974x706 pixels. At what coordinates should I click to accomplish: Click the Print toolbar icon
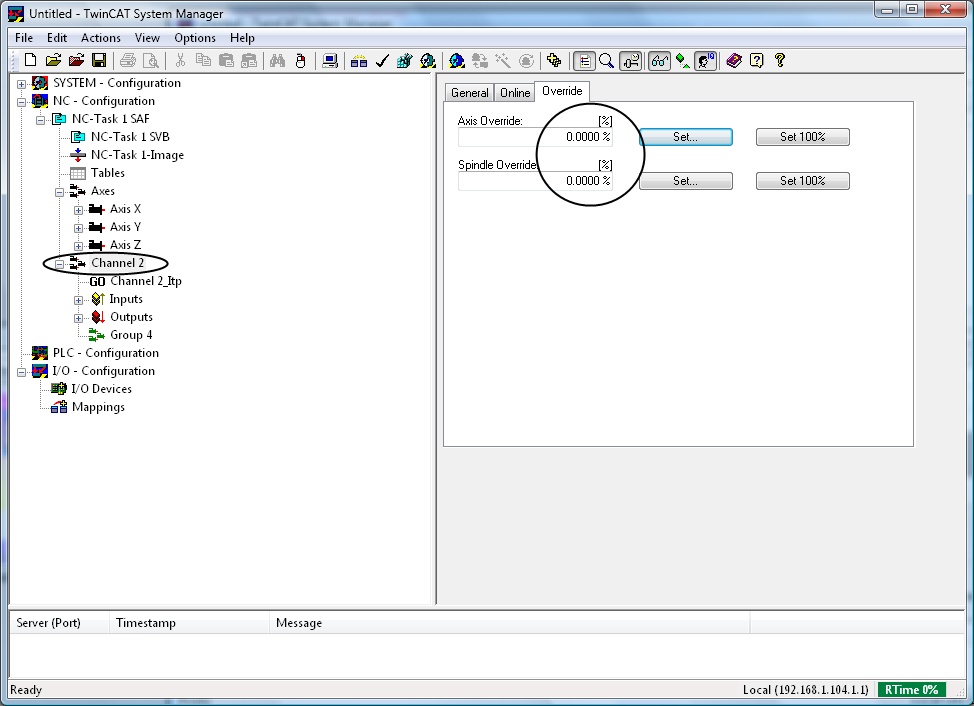point(128,60)
